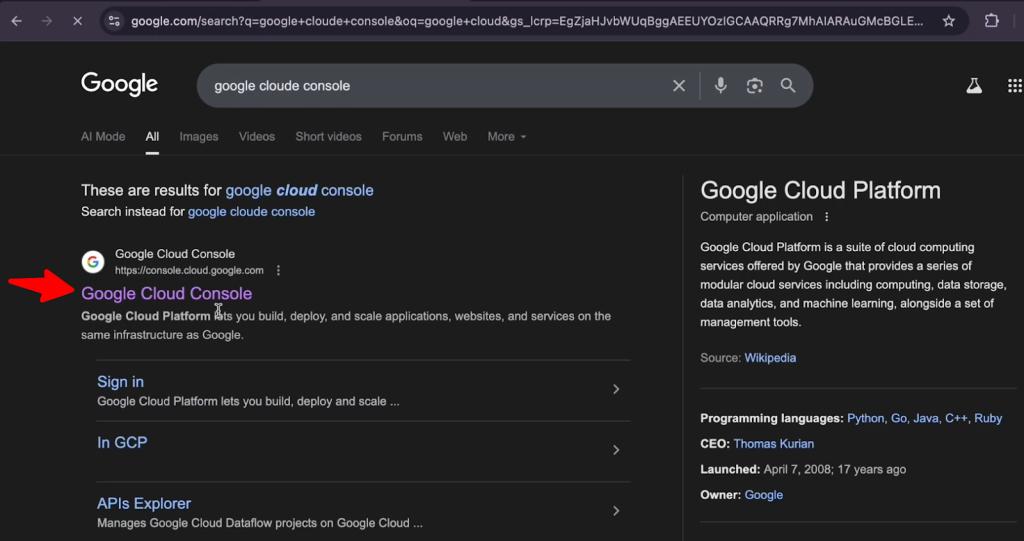Expand the Sign in sitelink chevron

point(616,389)
